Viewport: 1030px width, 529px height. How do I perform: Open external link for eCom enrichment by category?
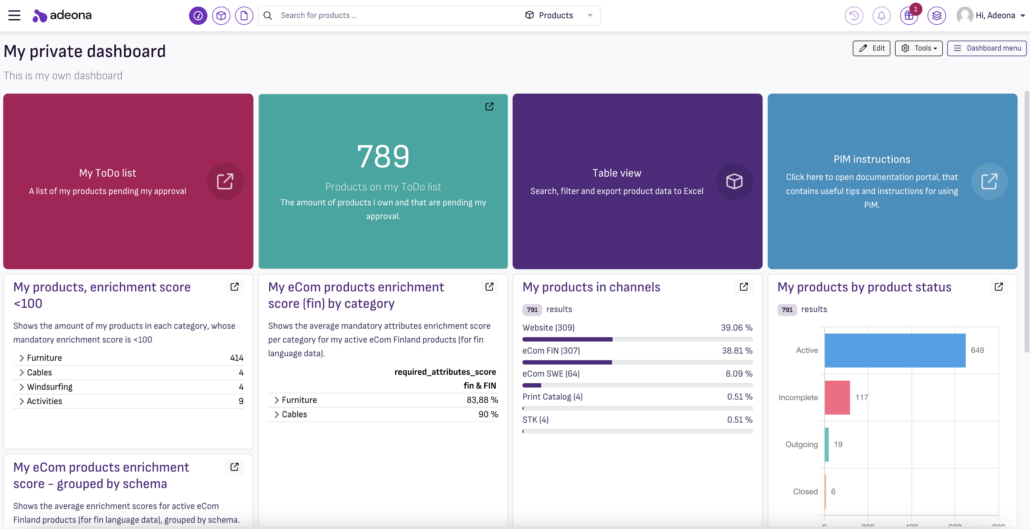(x=489, y=287)
